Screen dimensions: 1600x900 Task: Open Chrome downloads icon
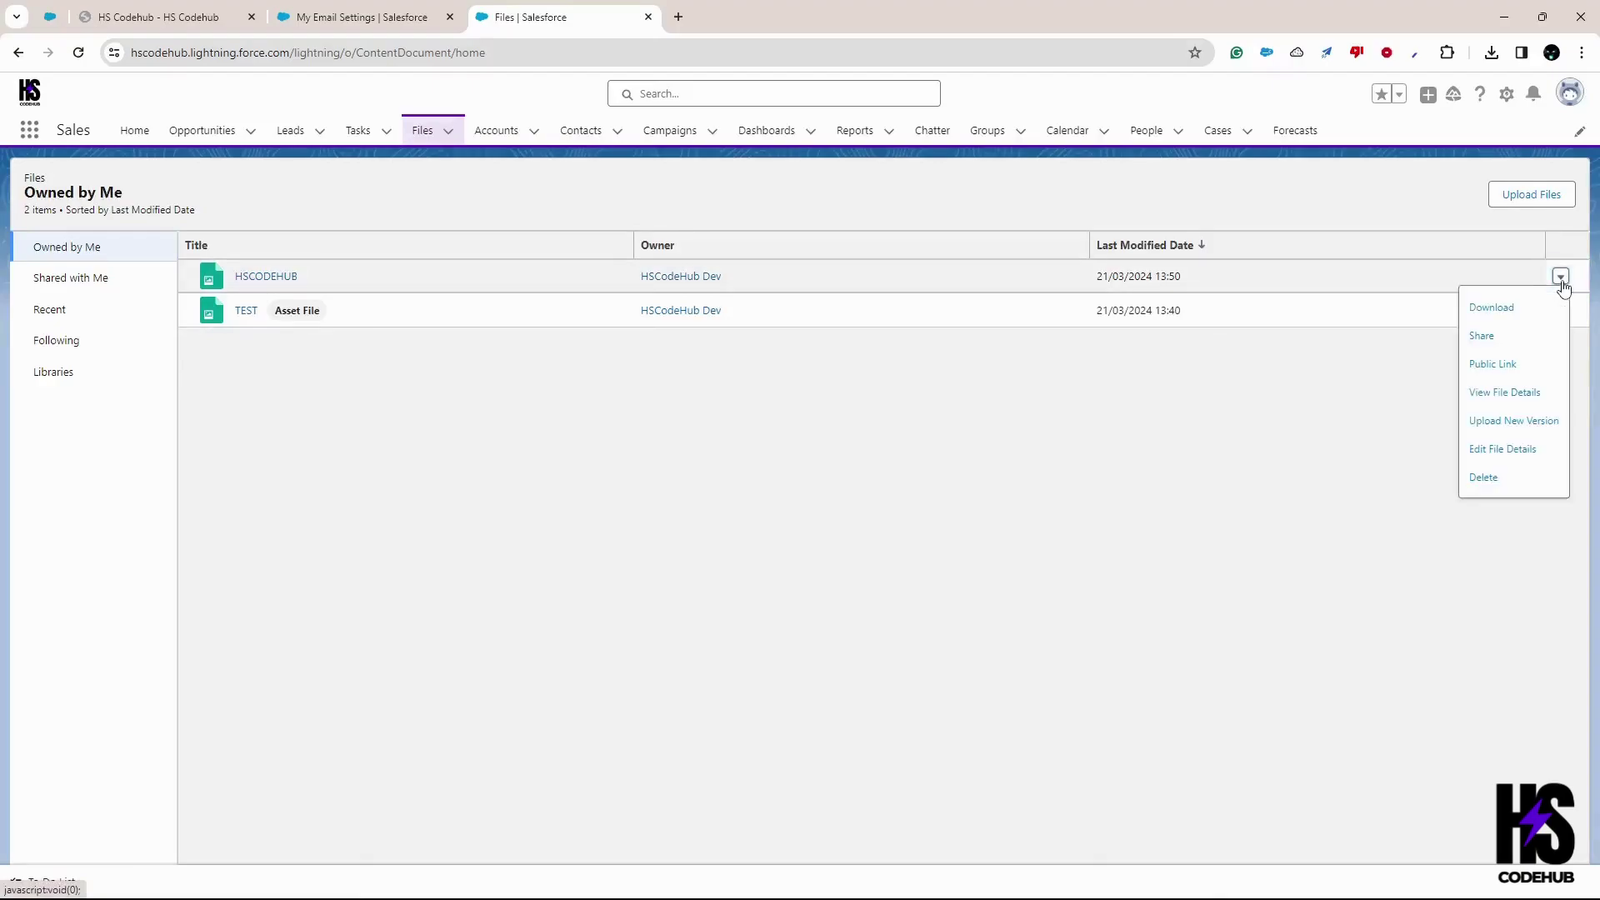[1491, 53]
